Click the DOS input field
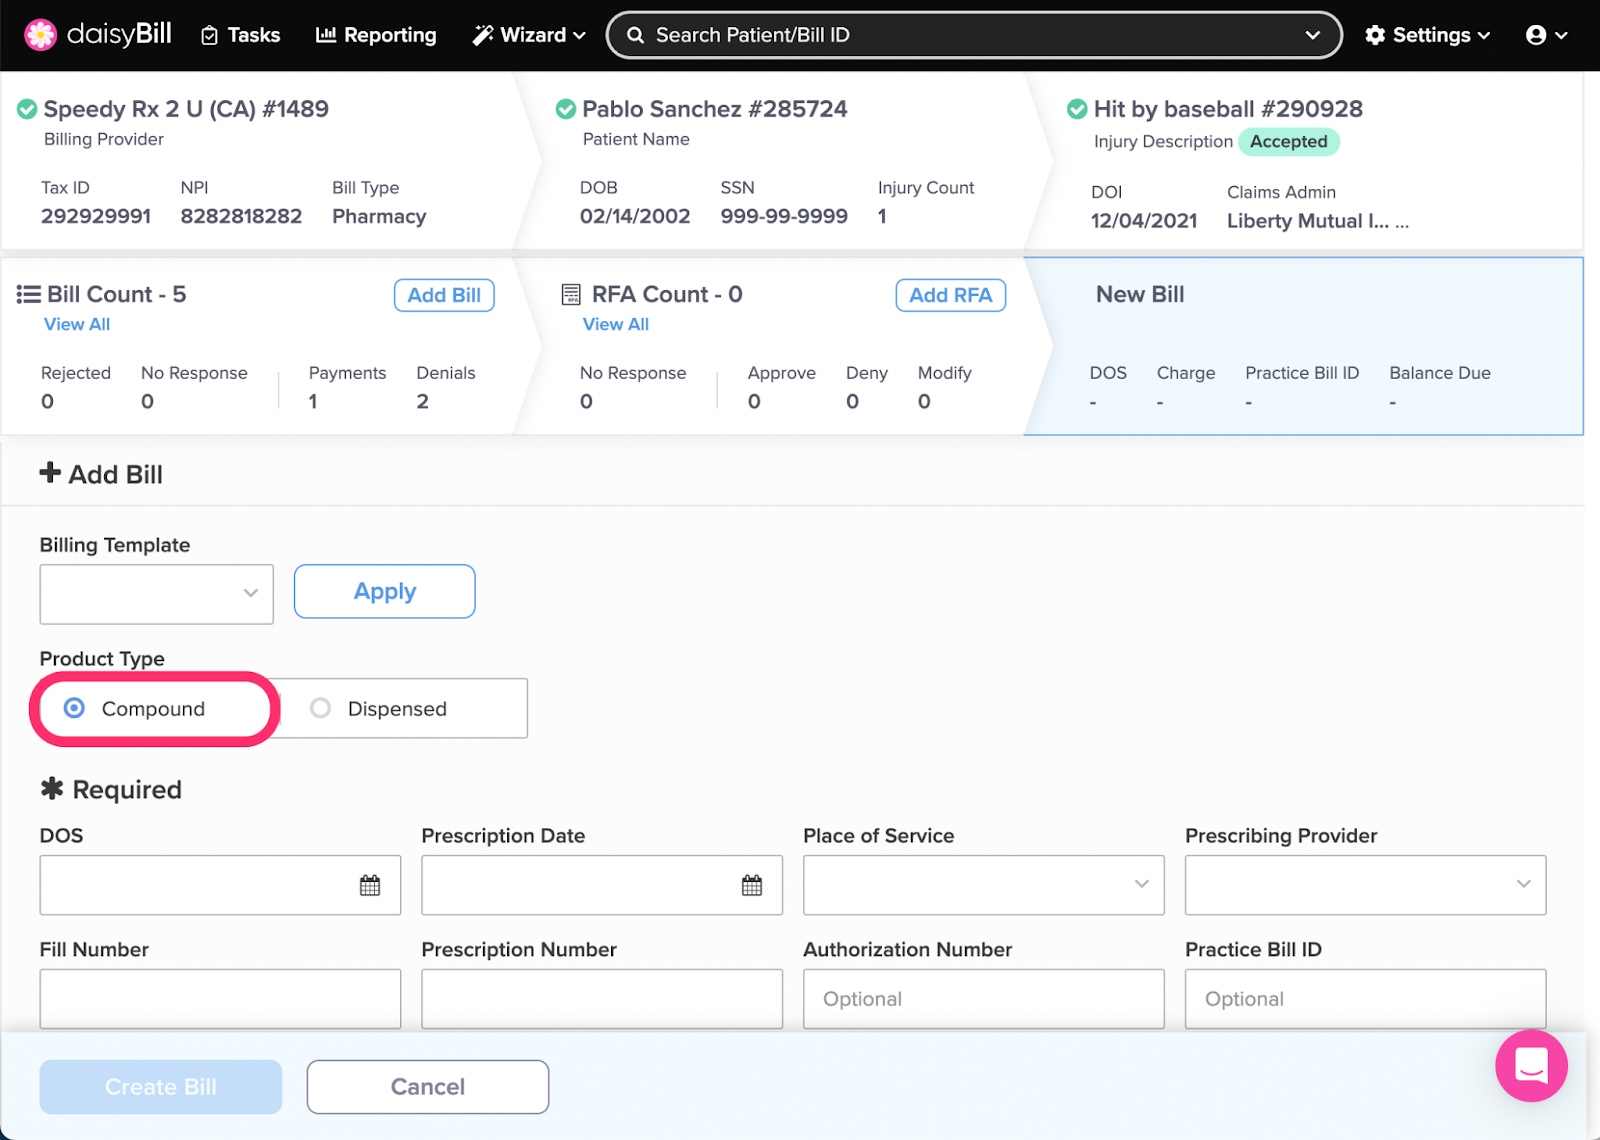This screenshot has height=1140, width=1600. [x=220, y=885]
